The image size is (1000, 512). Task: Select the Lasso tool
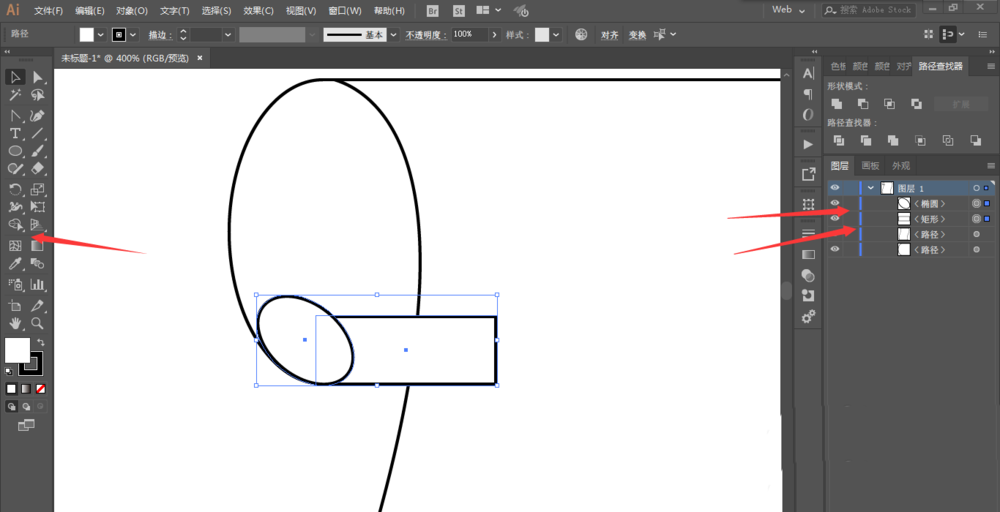coord(38,96)
